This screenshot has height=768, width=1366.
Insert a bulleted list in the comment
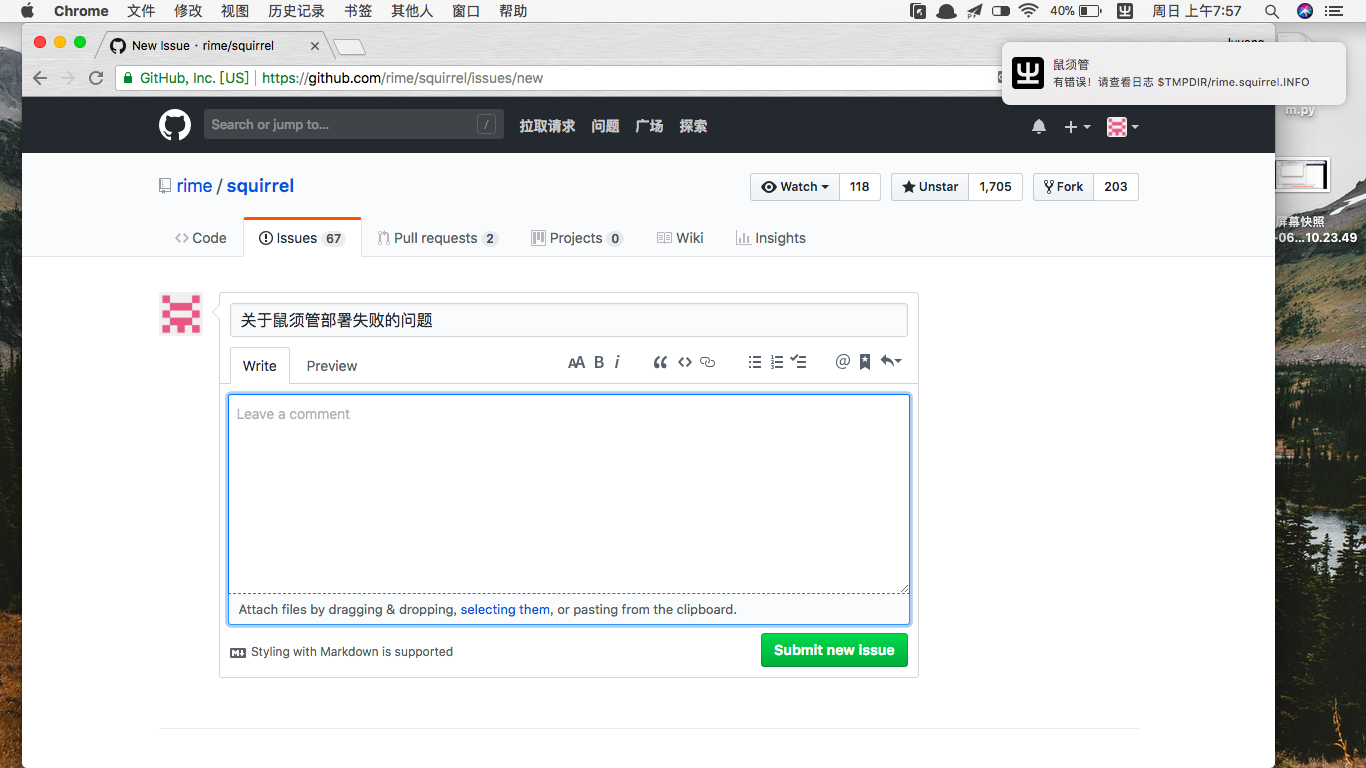tap(755, 362)
